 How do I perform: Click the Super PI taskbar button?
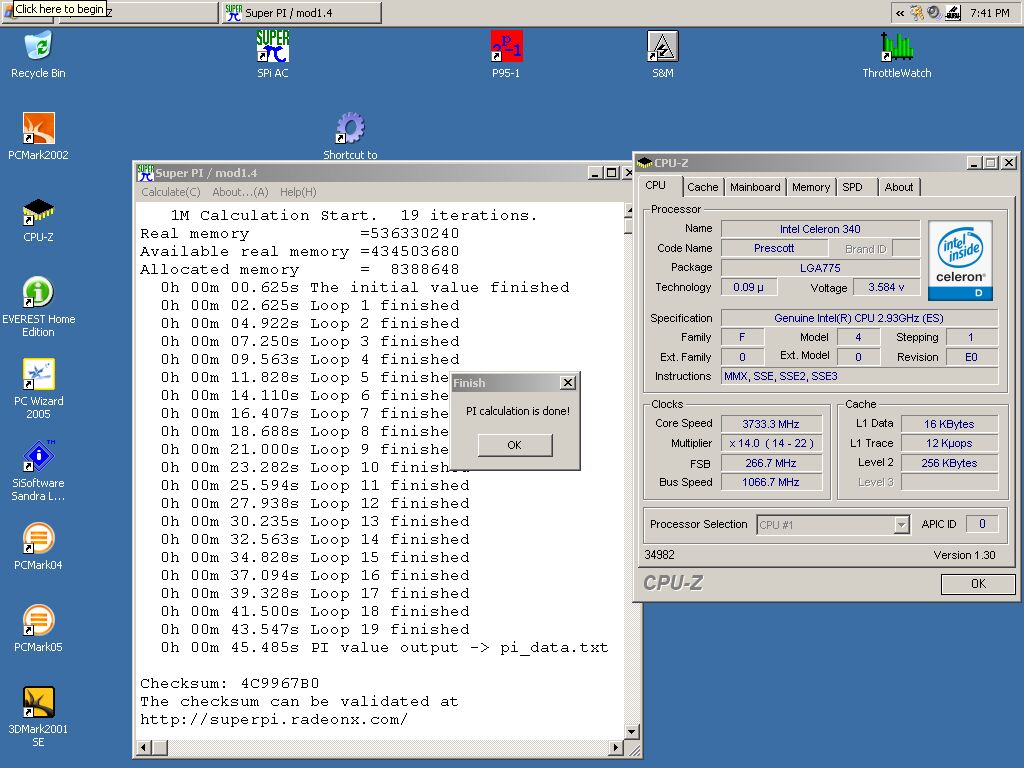(x=300, y=12)
